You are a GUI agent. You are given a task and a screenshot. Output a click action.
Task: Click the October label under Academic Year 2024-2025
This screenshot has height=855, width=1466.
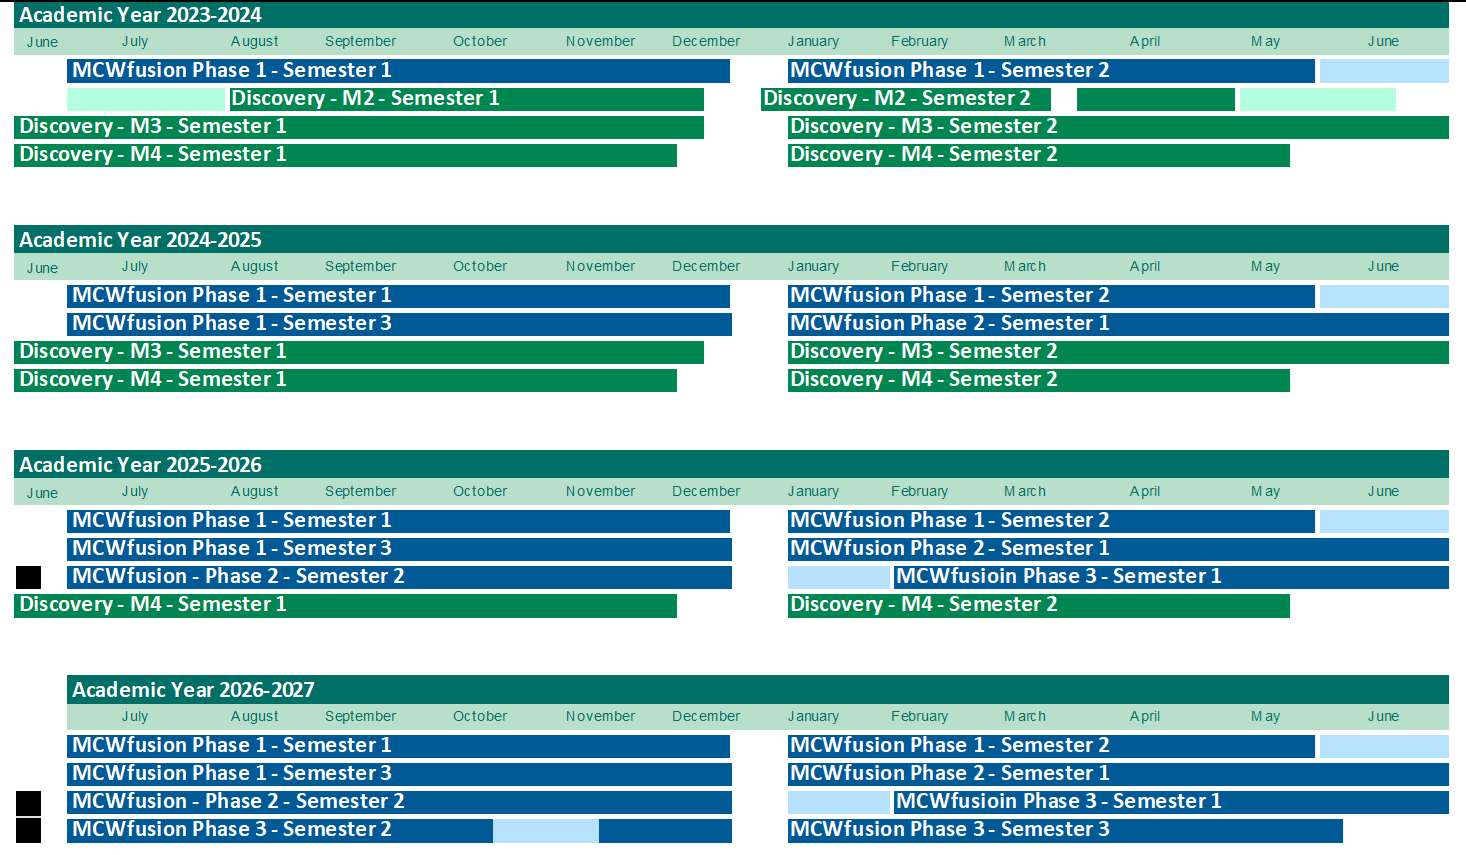[x=480, y=267]
